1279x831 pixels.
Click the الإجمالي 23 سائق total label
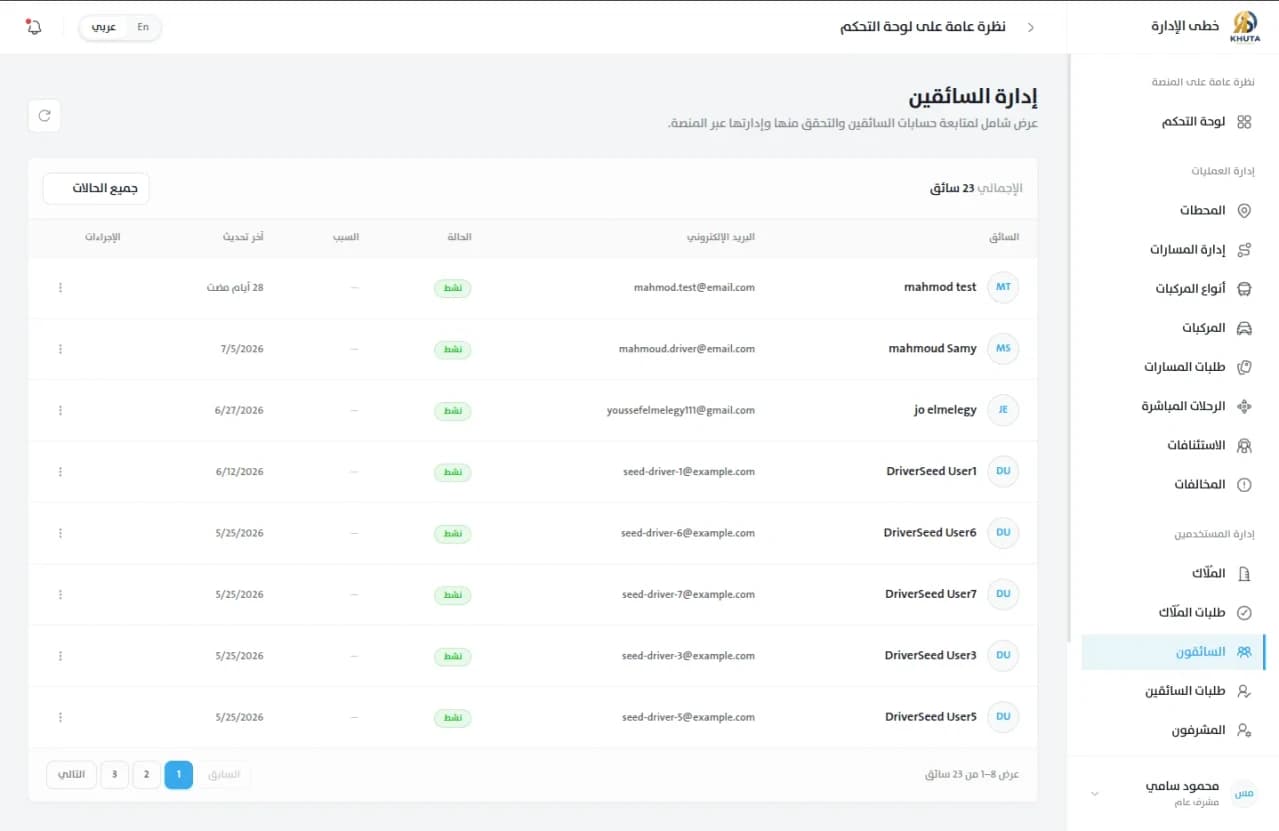(976, 188)
